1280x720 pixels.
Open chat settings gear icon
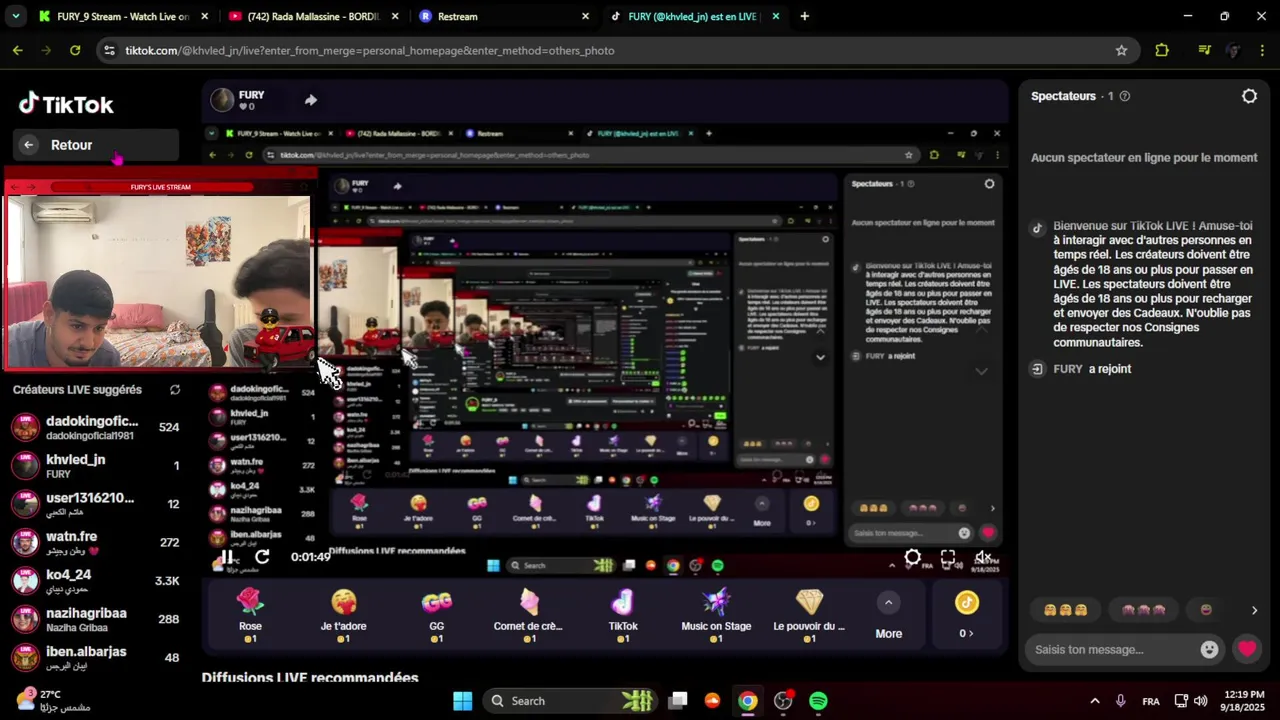[1249, 96]
